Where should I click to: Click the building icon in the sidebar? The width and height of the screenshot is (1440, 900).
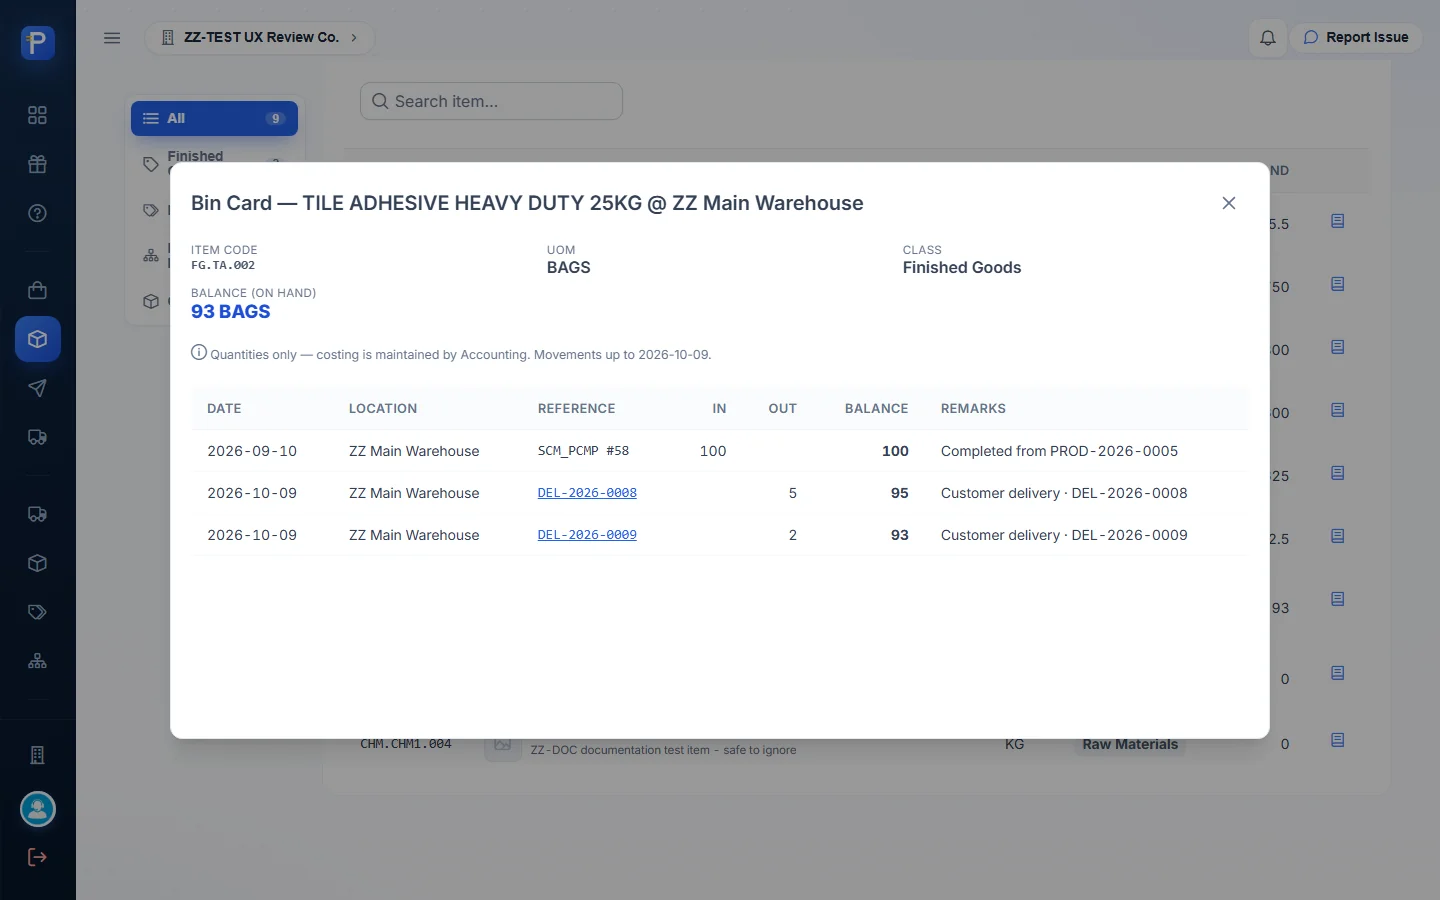tap(37, 755)
